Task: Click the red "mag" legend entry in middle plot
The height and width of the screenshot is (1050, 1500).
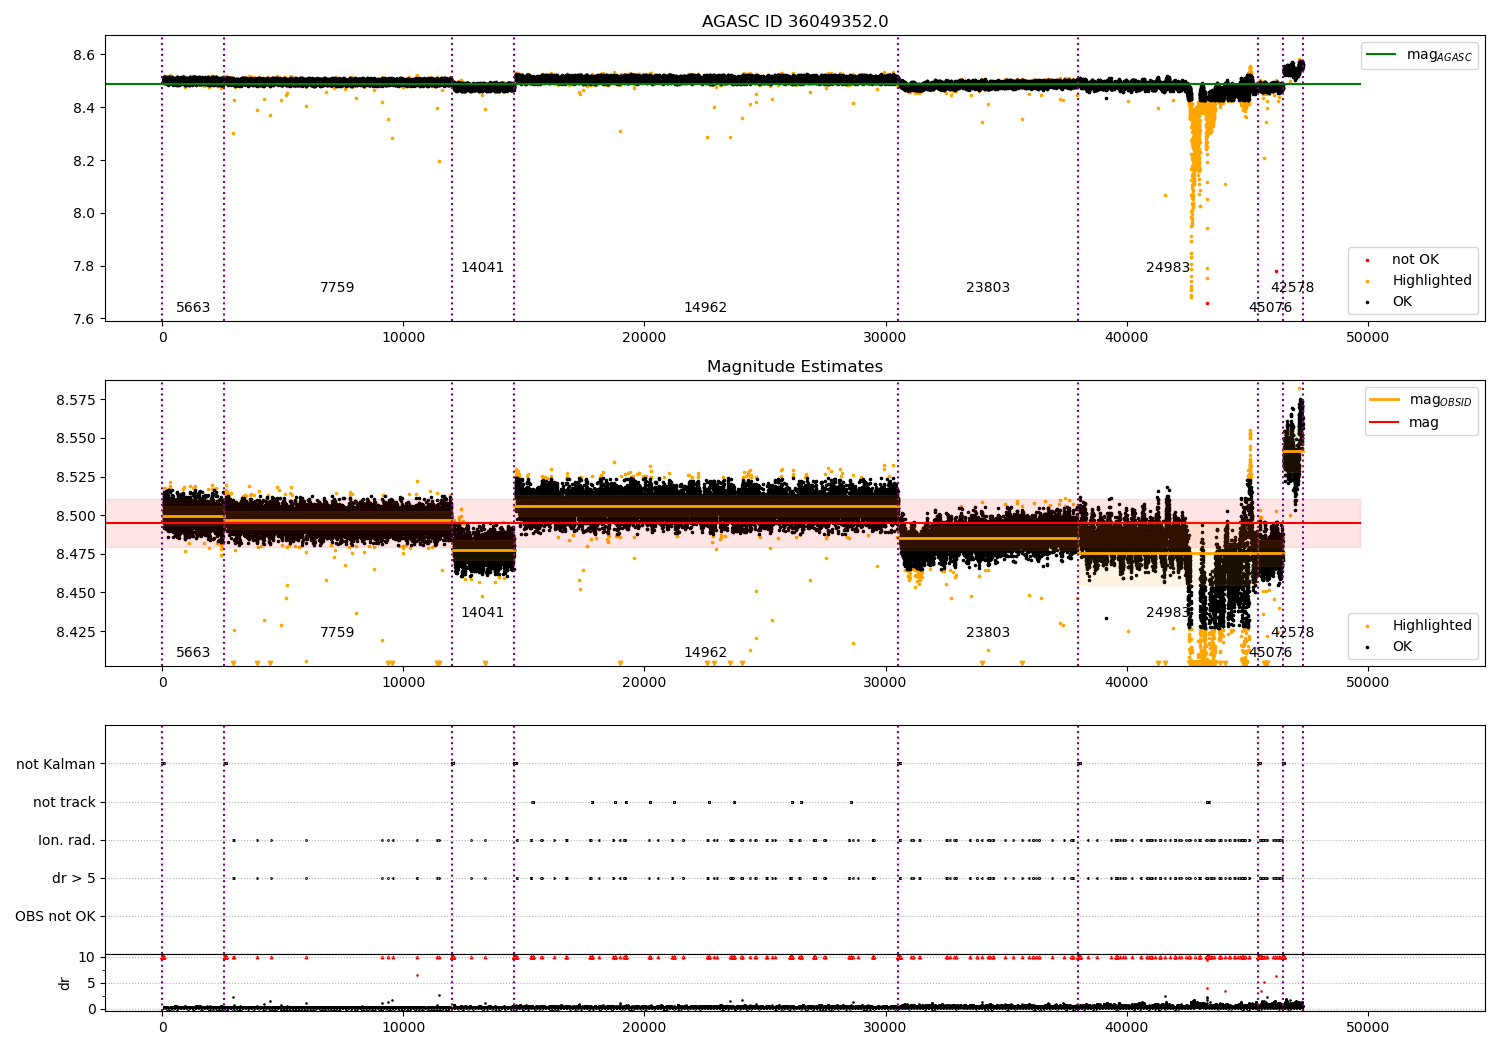Action: tap(1405, 423)
